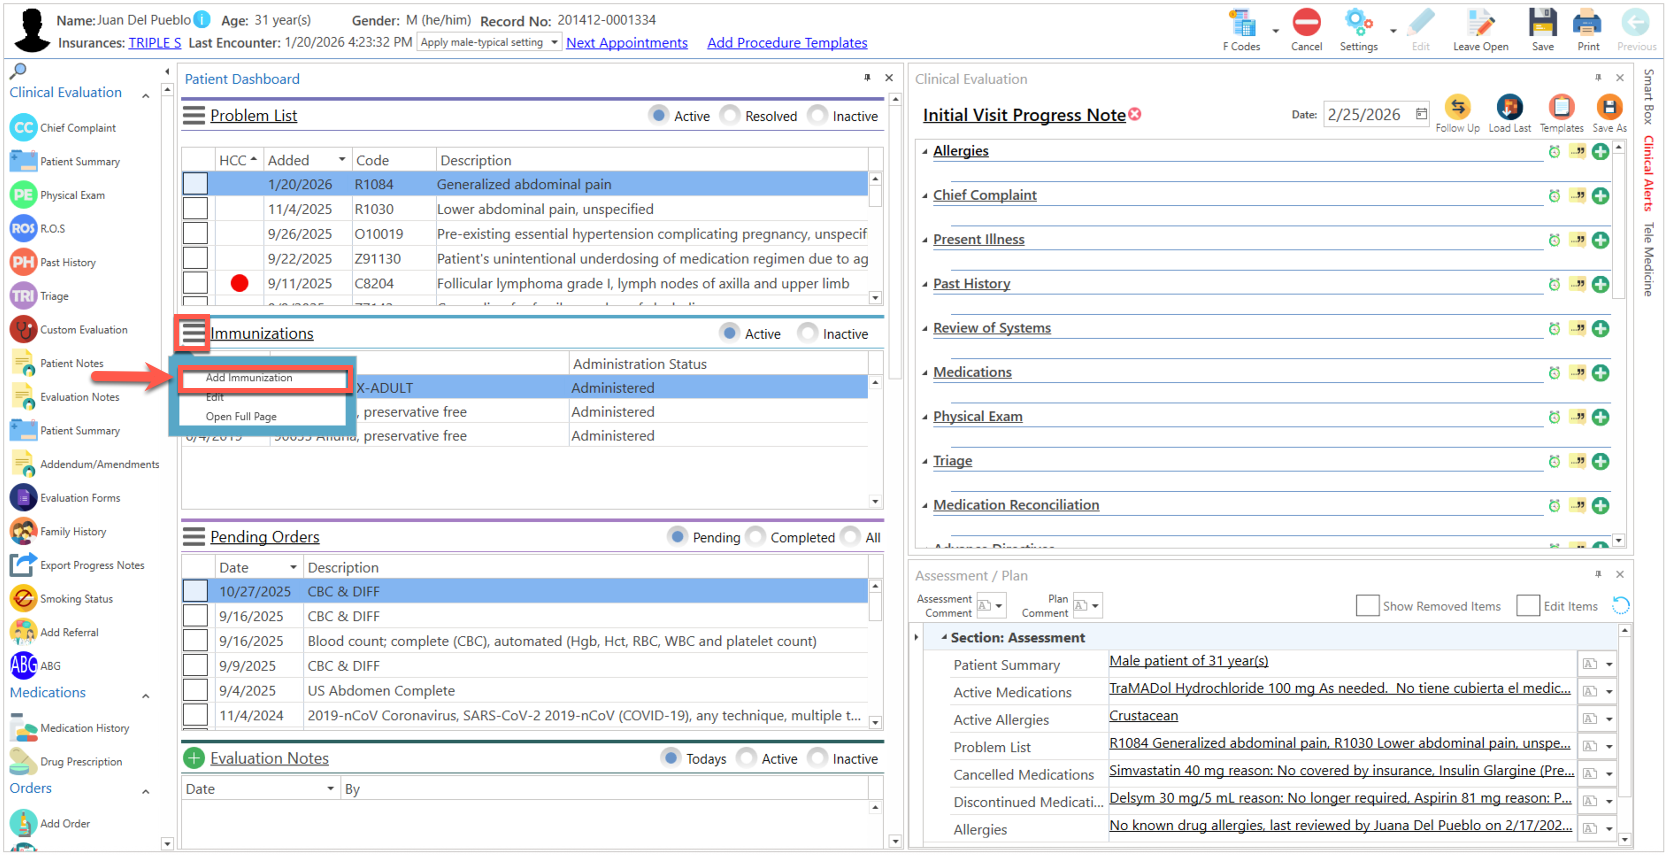Open the Problem List heading link
Viewport: 1668px width, 855px height.
[253, 115]
